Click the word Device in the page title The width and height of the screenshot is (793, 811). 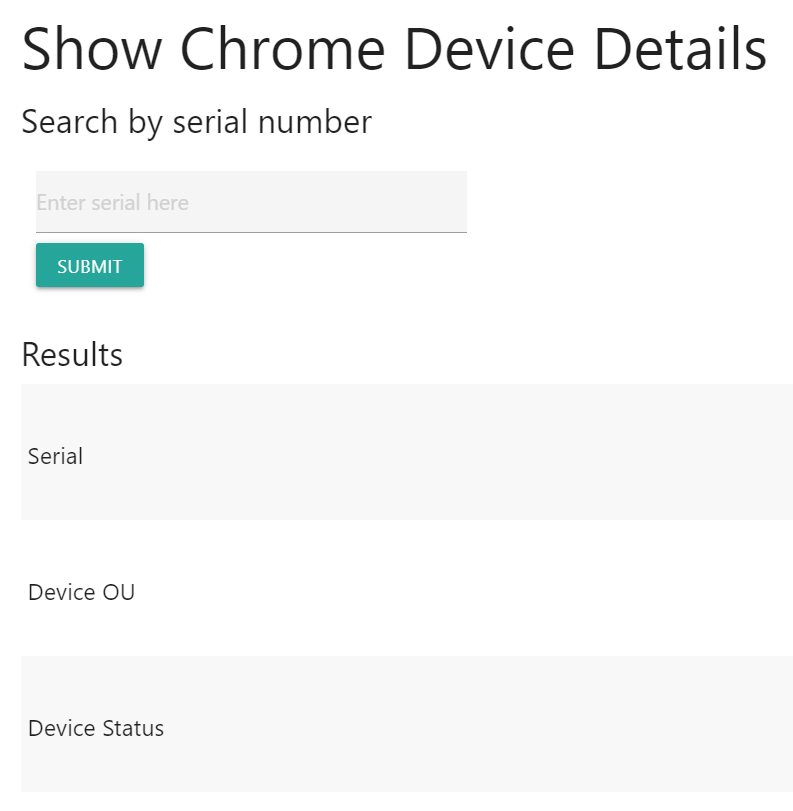pyautogui.click(x=490, y=50)
